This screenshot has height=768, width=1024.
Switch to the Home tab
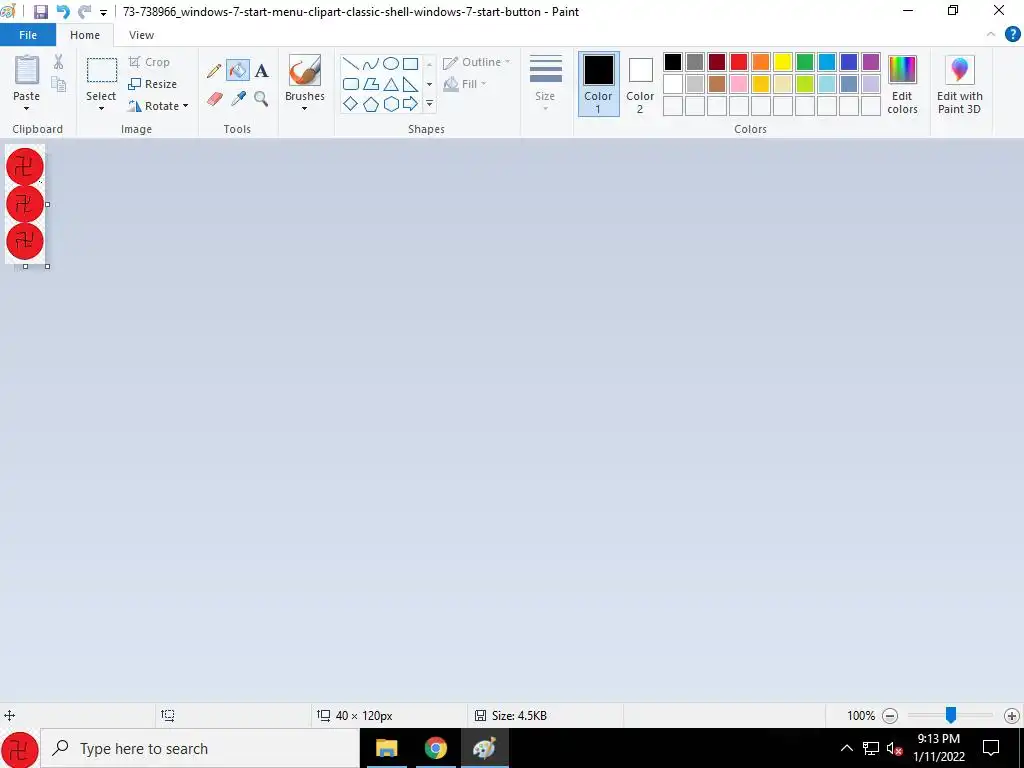click(x=85, y=35)
